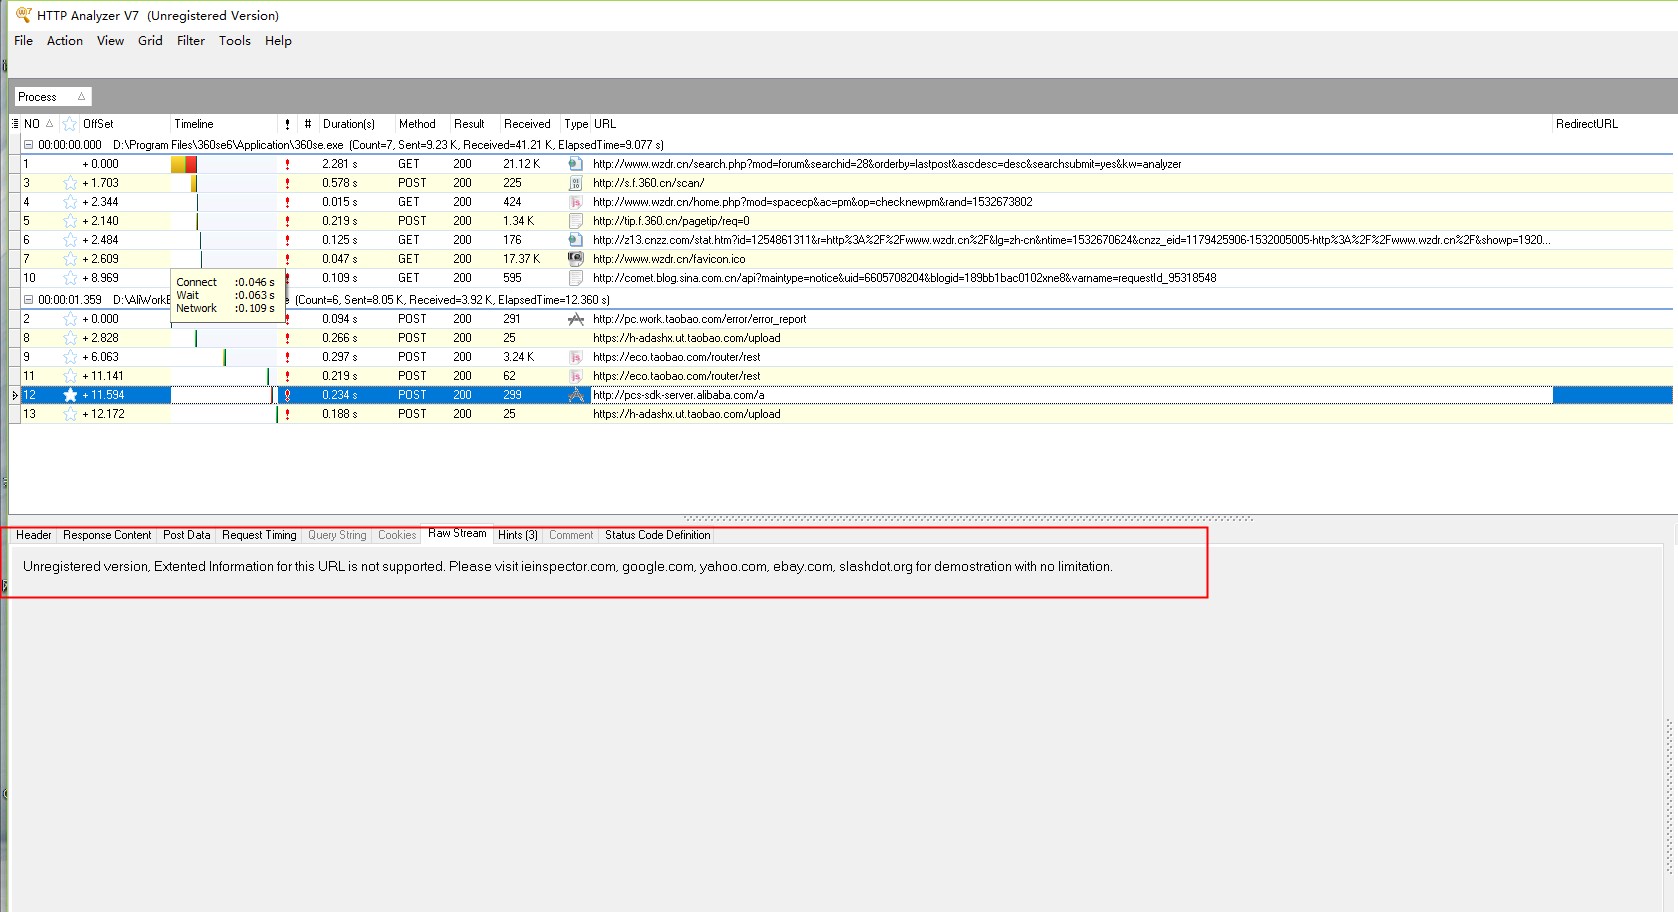
Task: Click the star icon on request 3
Action: (70, 183)
